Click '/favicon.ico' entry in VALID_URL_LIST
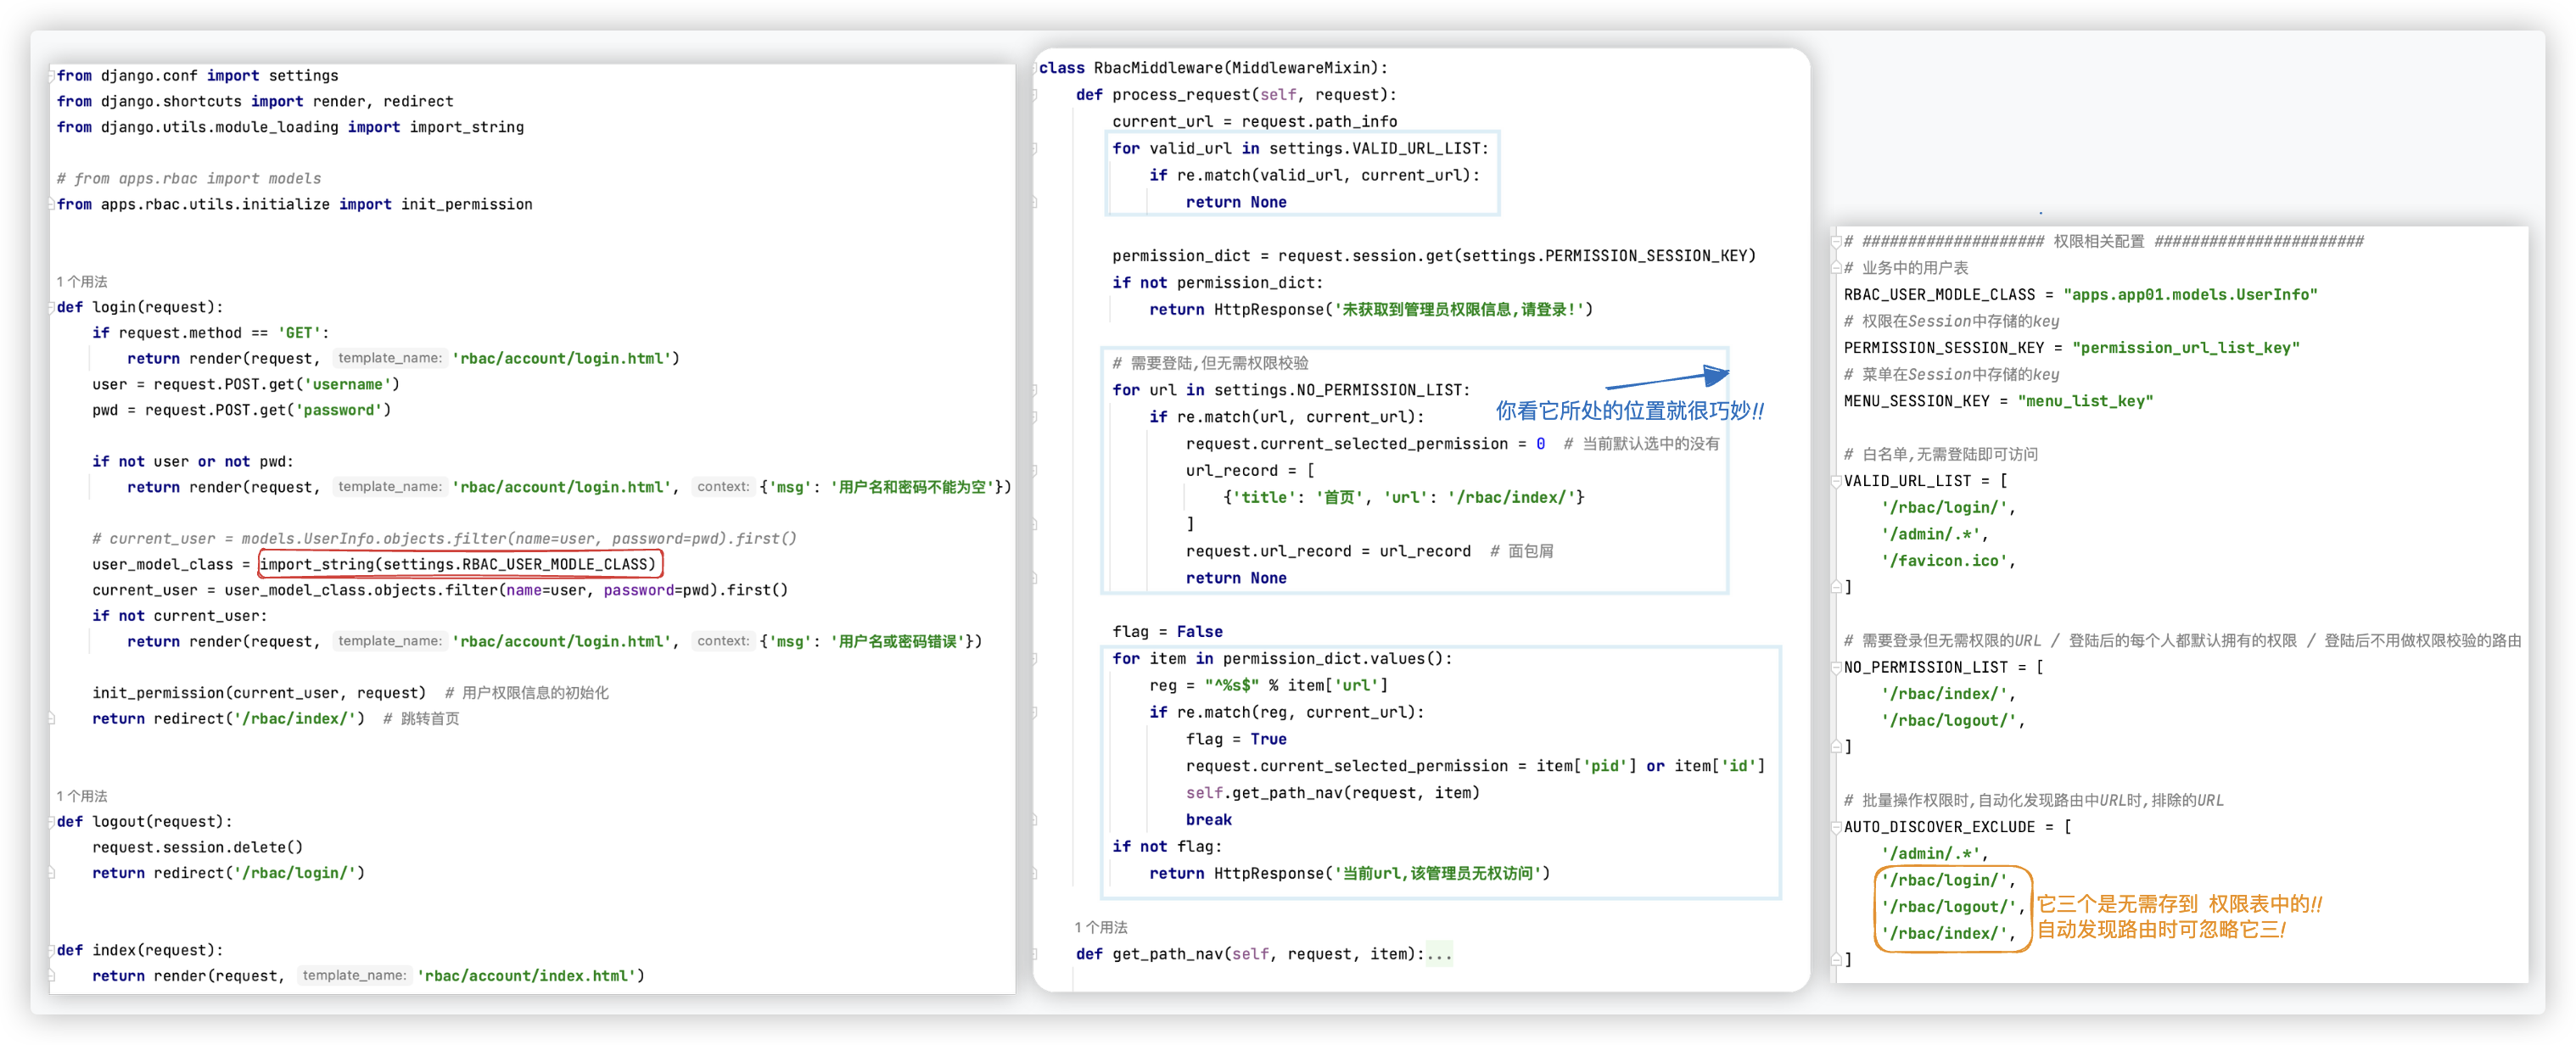Viewport: 2576px width, 1045px height. pyautogui.click(x=1945, y=561)
